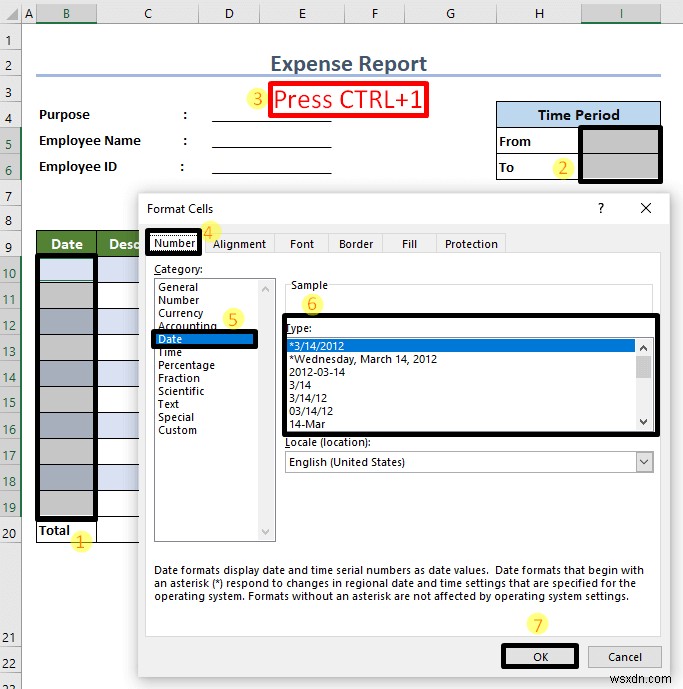Select Accounting category
683x689 pixels.
187,326
